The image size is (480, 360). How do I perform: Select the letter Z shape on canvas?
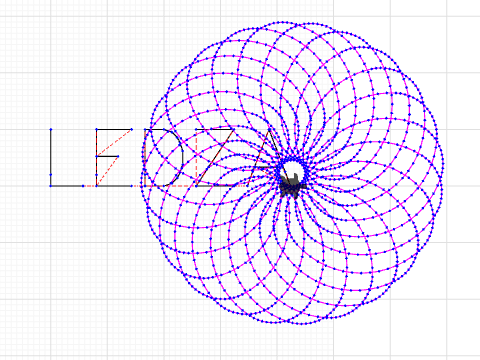tap(215, 157)
